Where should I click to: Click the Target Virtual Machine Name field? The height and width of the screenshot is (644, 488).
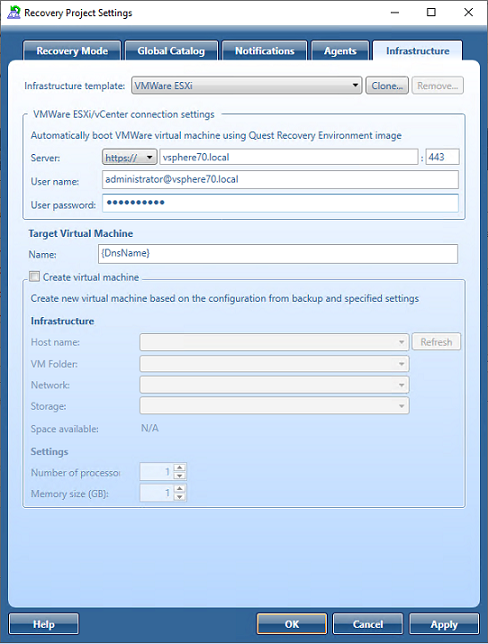[x=278, y=254]
